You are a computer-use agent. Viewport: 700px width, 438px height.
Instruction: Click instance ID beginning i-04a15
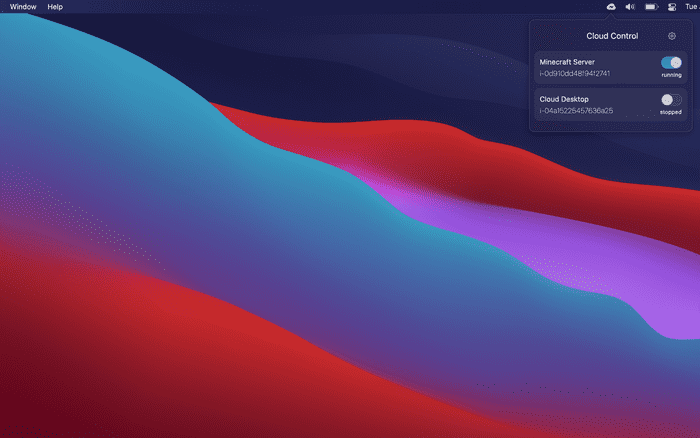(576, 111)
